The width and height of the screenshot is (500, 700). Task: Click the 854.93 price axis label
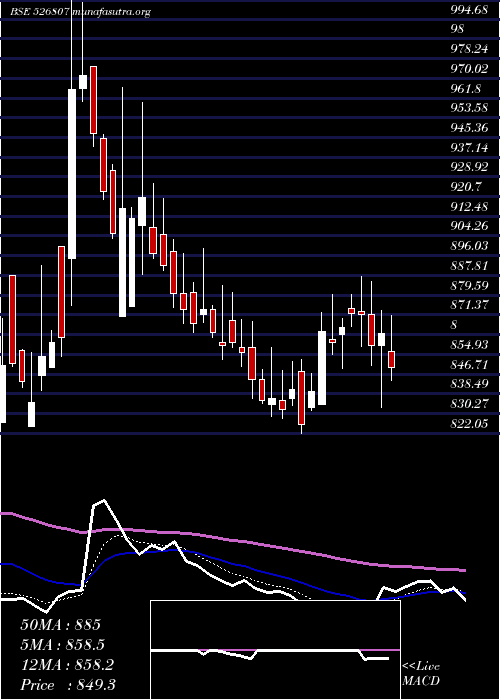tap(469, 345)
